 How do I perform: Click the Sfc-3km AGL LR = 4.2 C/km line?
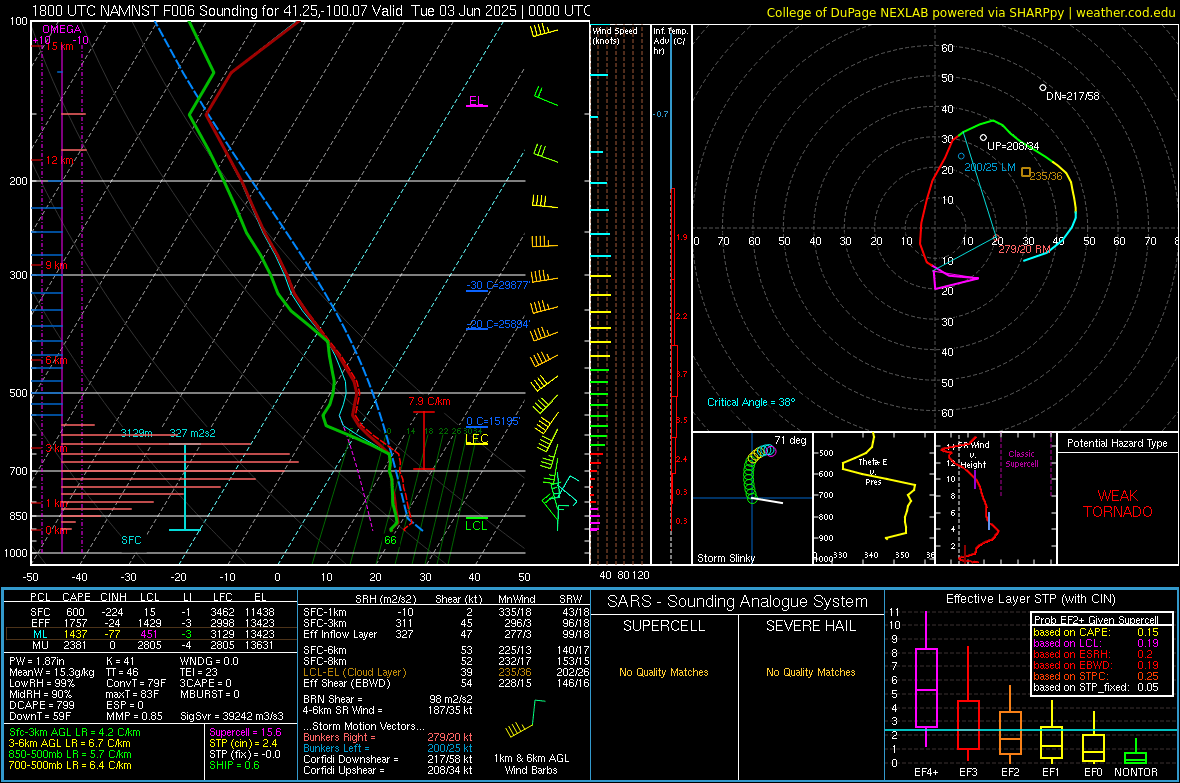(x=75, y=732)
